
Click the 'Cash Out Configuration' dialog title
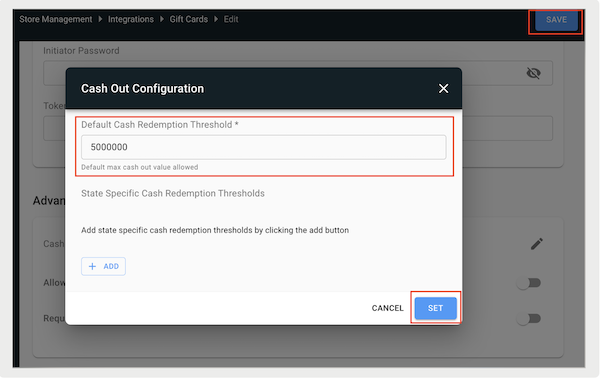point(142,88)
